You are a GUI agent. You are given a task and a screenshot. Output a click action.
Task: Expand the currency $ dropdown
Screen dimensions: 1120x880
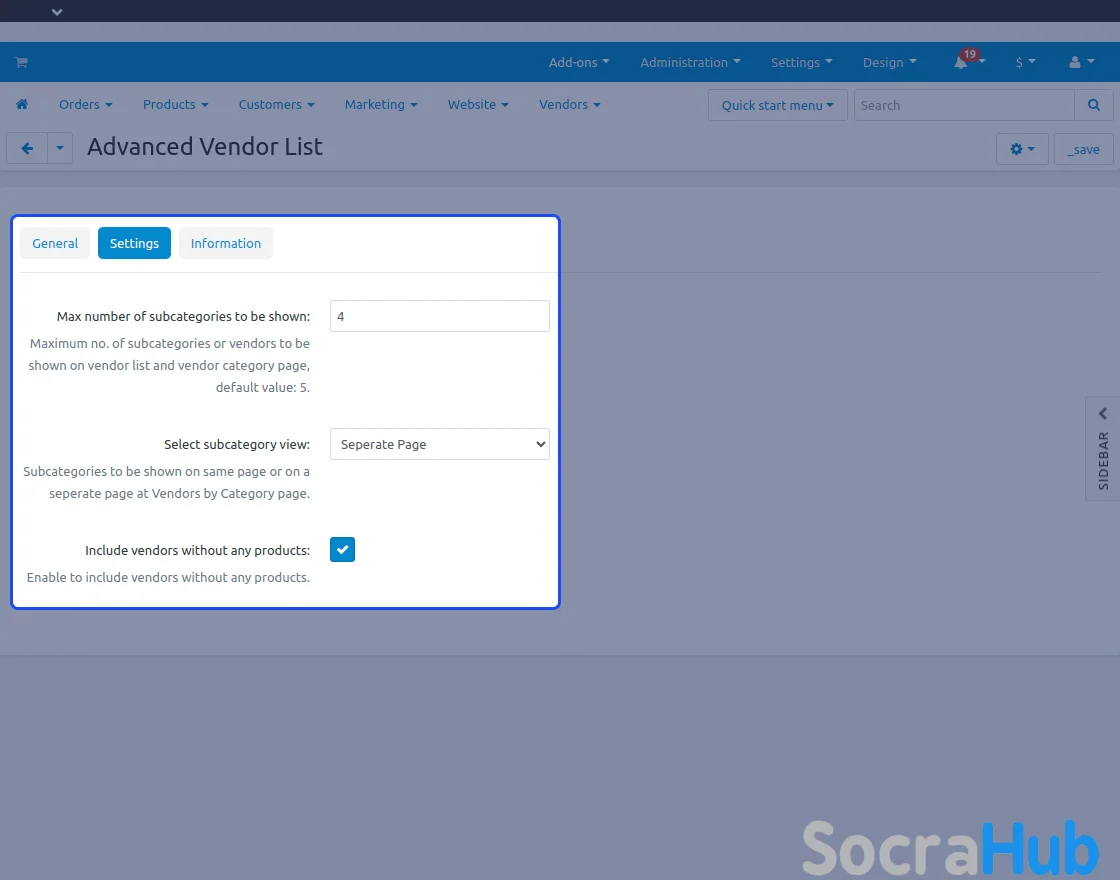[1025, 62]
